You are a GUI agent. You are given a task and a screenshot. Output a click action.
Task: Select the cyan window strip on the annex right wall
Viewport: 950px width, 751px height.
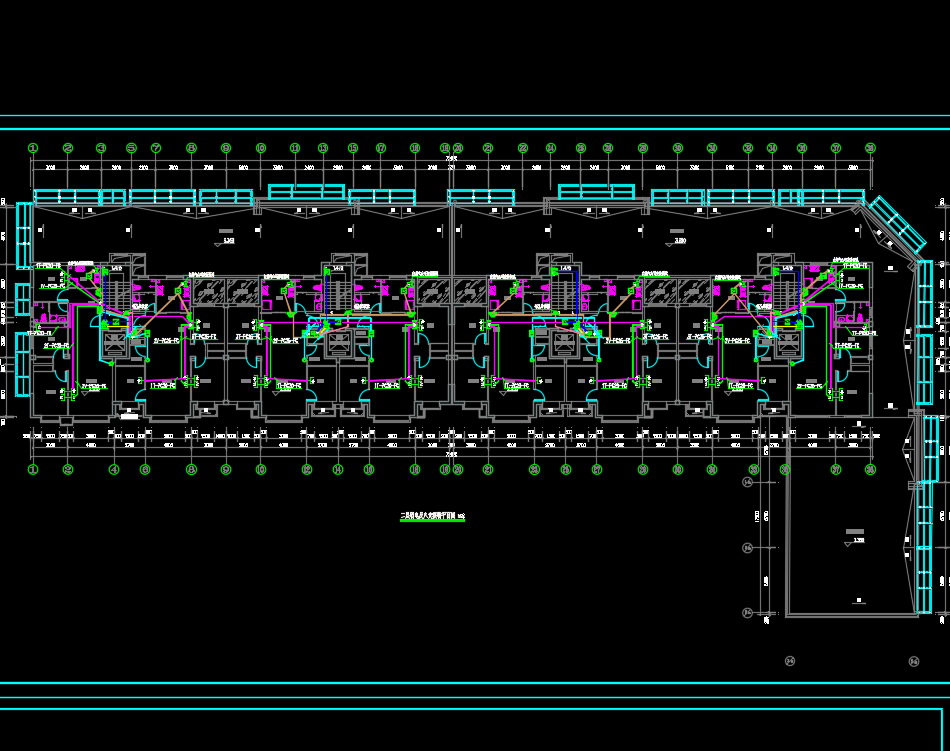926,545
